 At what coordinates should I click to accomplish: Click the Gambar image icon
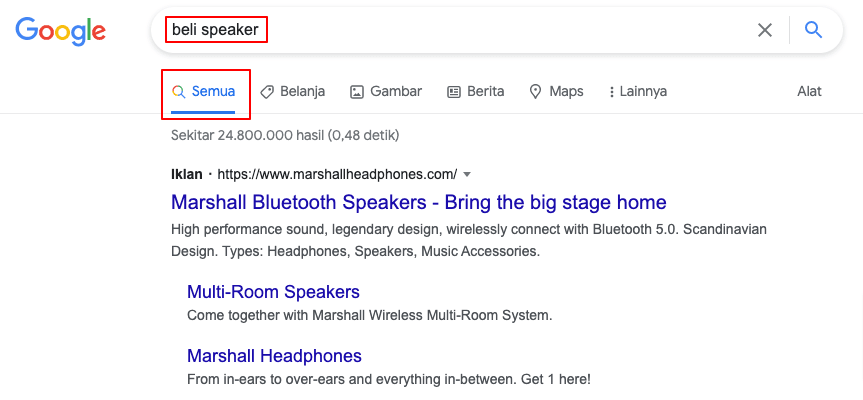[x=357, y=91]
